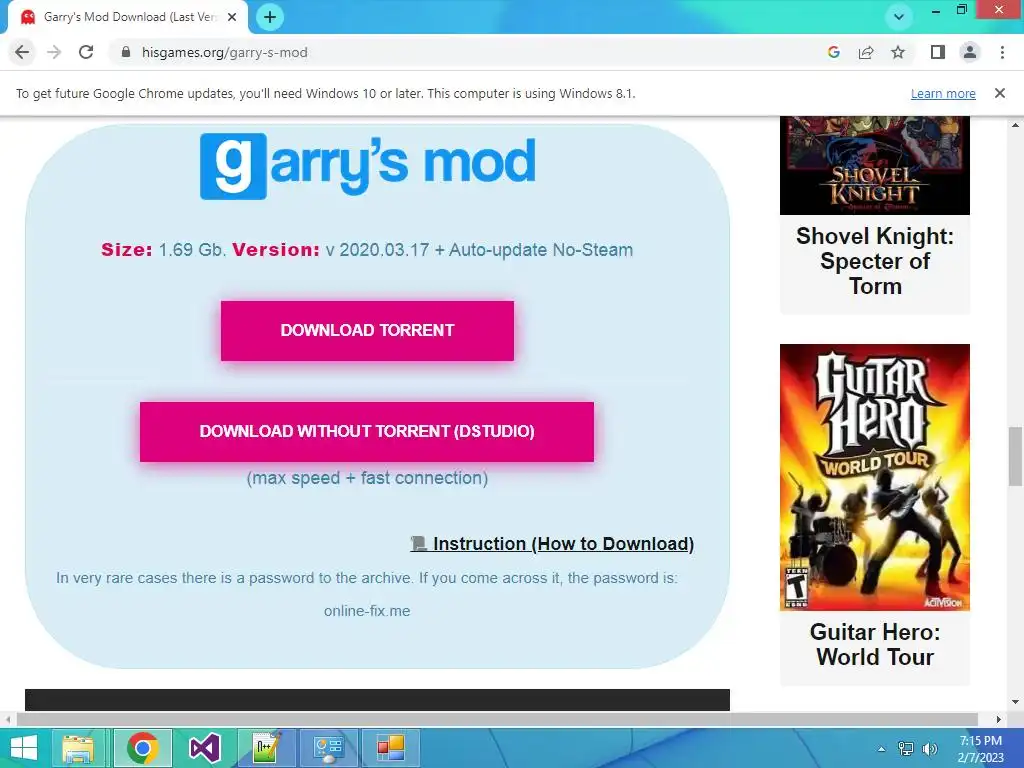This screenshot has width=1024, height=768.
Task: Open a new tab with the plus button
Action: pos(270,17)
